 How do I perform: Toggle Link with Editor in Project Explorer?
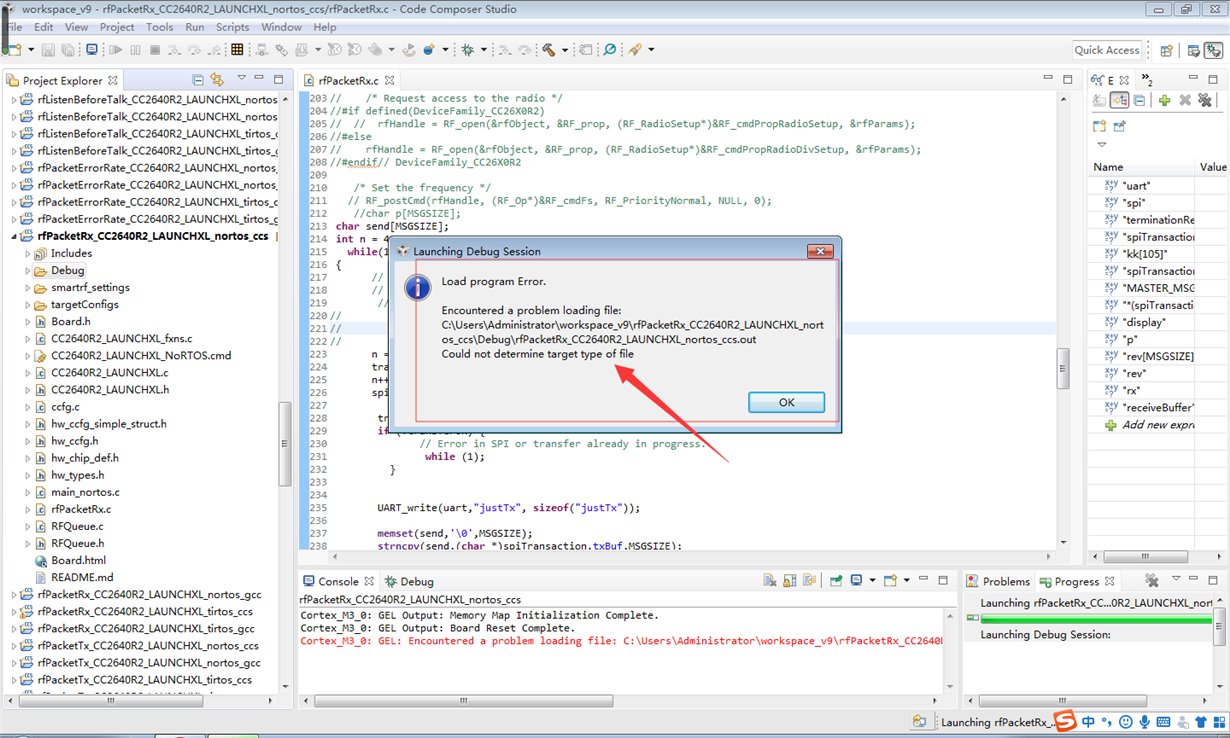217,80
